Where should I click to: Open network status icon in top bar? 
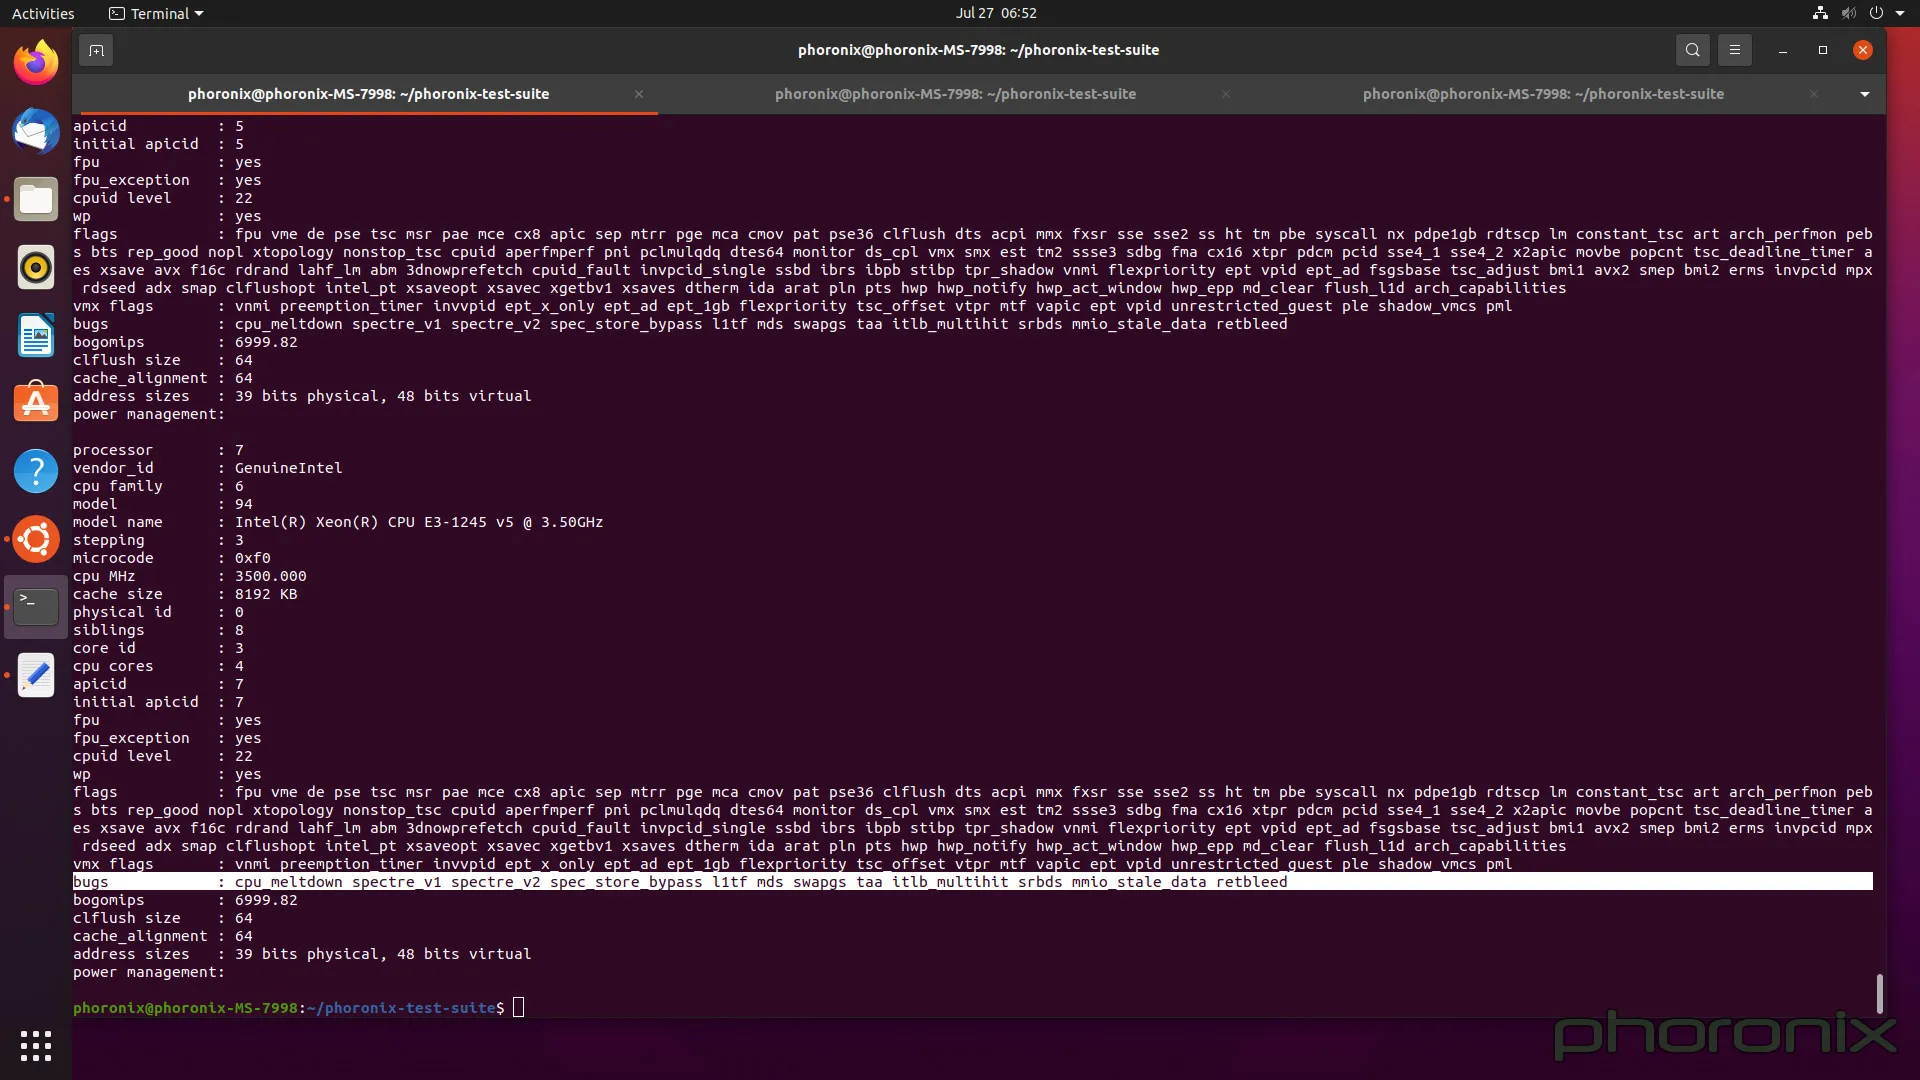pos(1820,13)
